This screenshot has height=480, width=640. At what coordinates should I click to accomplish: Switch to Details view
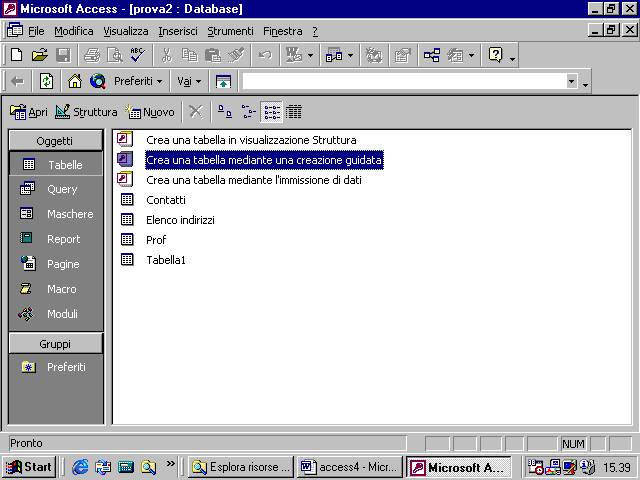coord(294,111)
